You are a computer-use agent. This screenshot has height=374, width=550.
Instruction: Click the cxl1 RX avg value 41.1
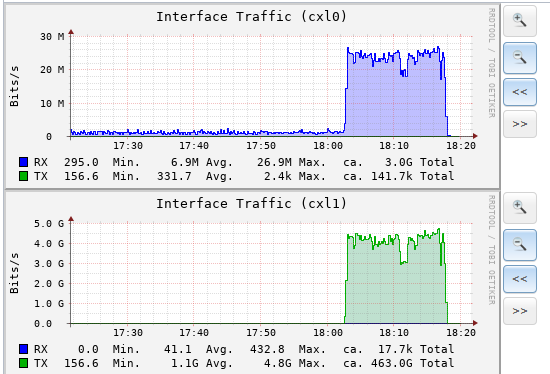177,349
